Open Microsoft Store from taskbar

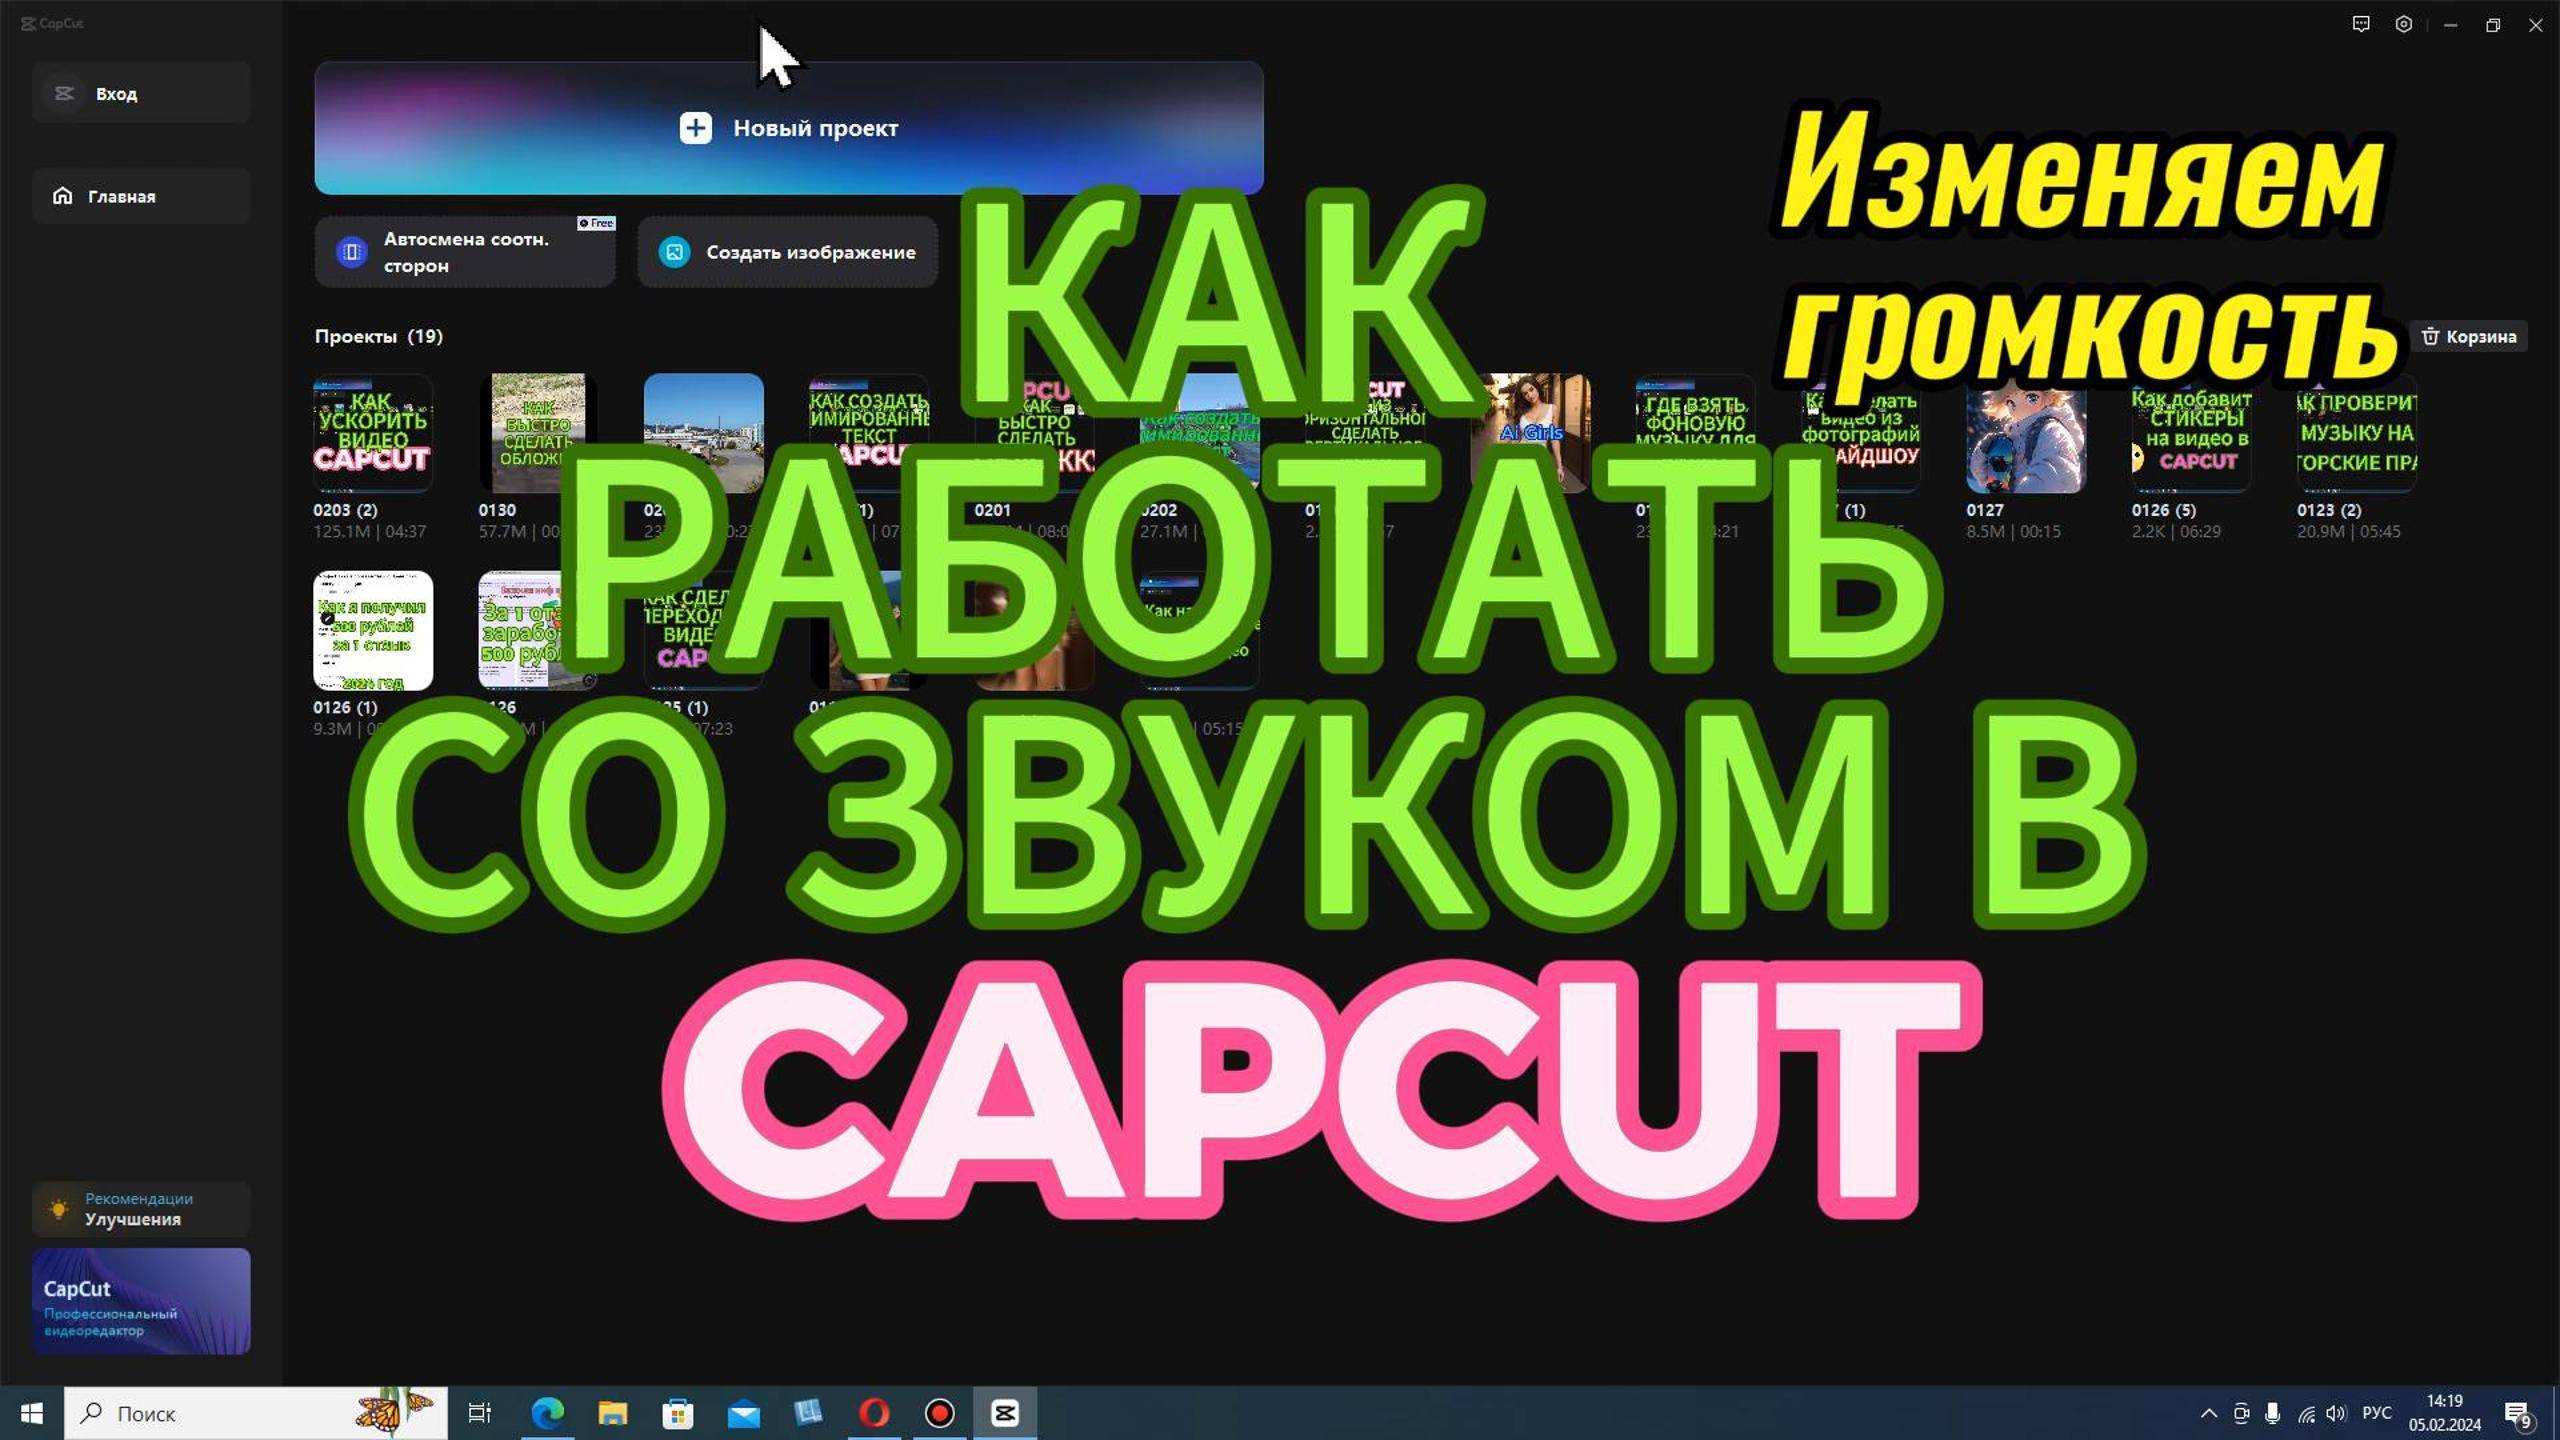click(x=678, y=1413)
